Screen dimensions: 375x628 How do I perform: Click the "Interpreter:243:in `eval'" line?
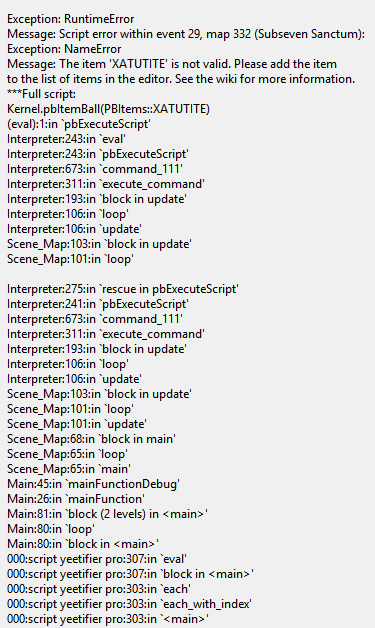(66, 139)
